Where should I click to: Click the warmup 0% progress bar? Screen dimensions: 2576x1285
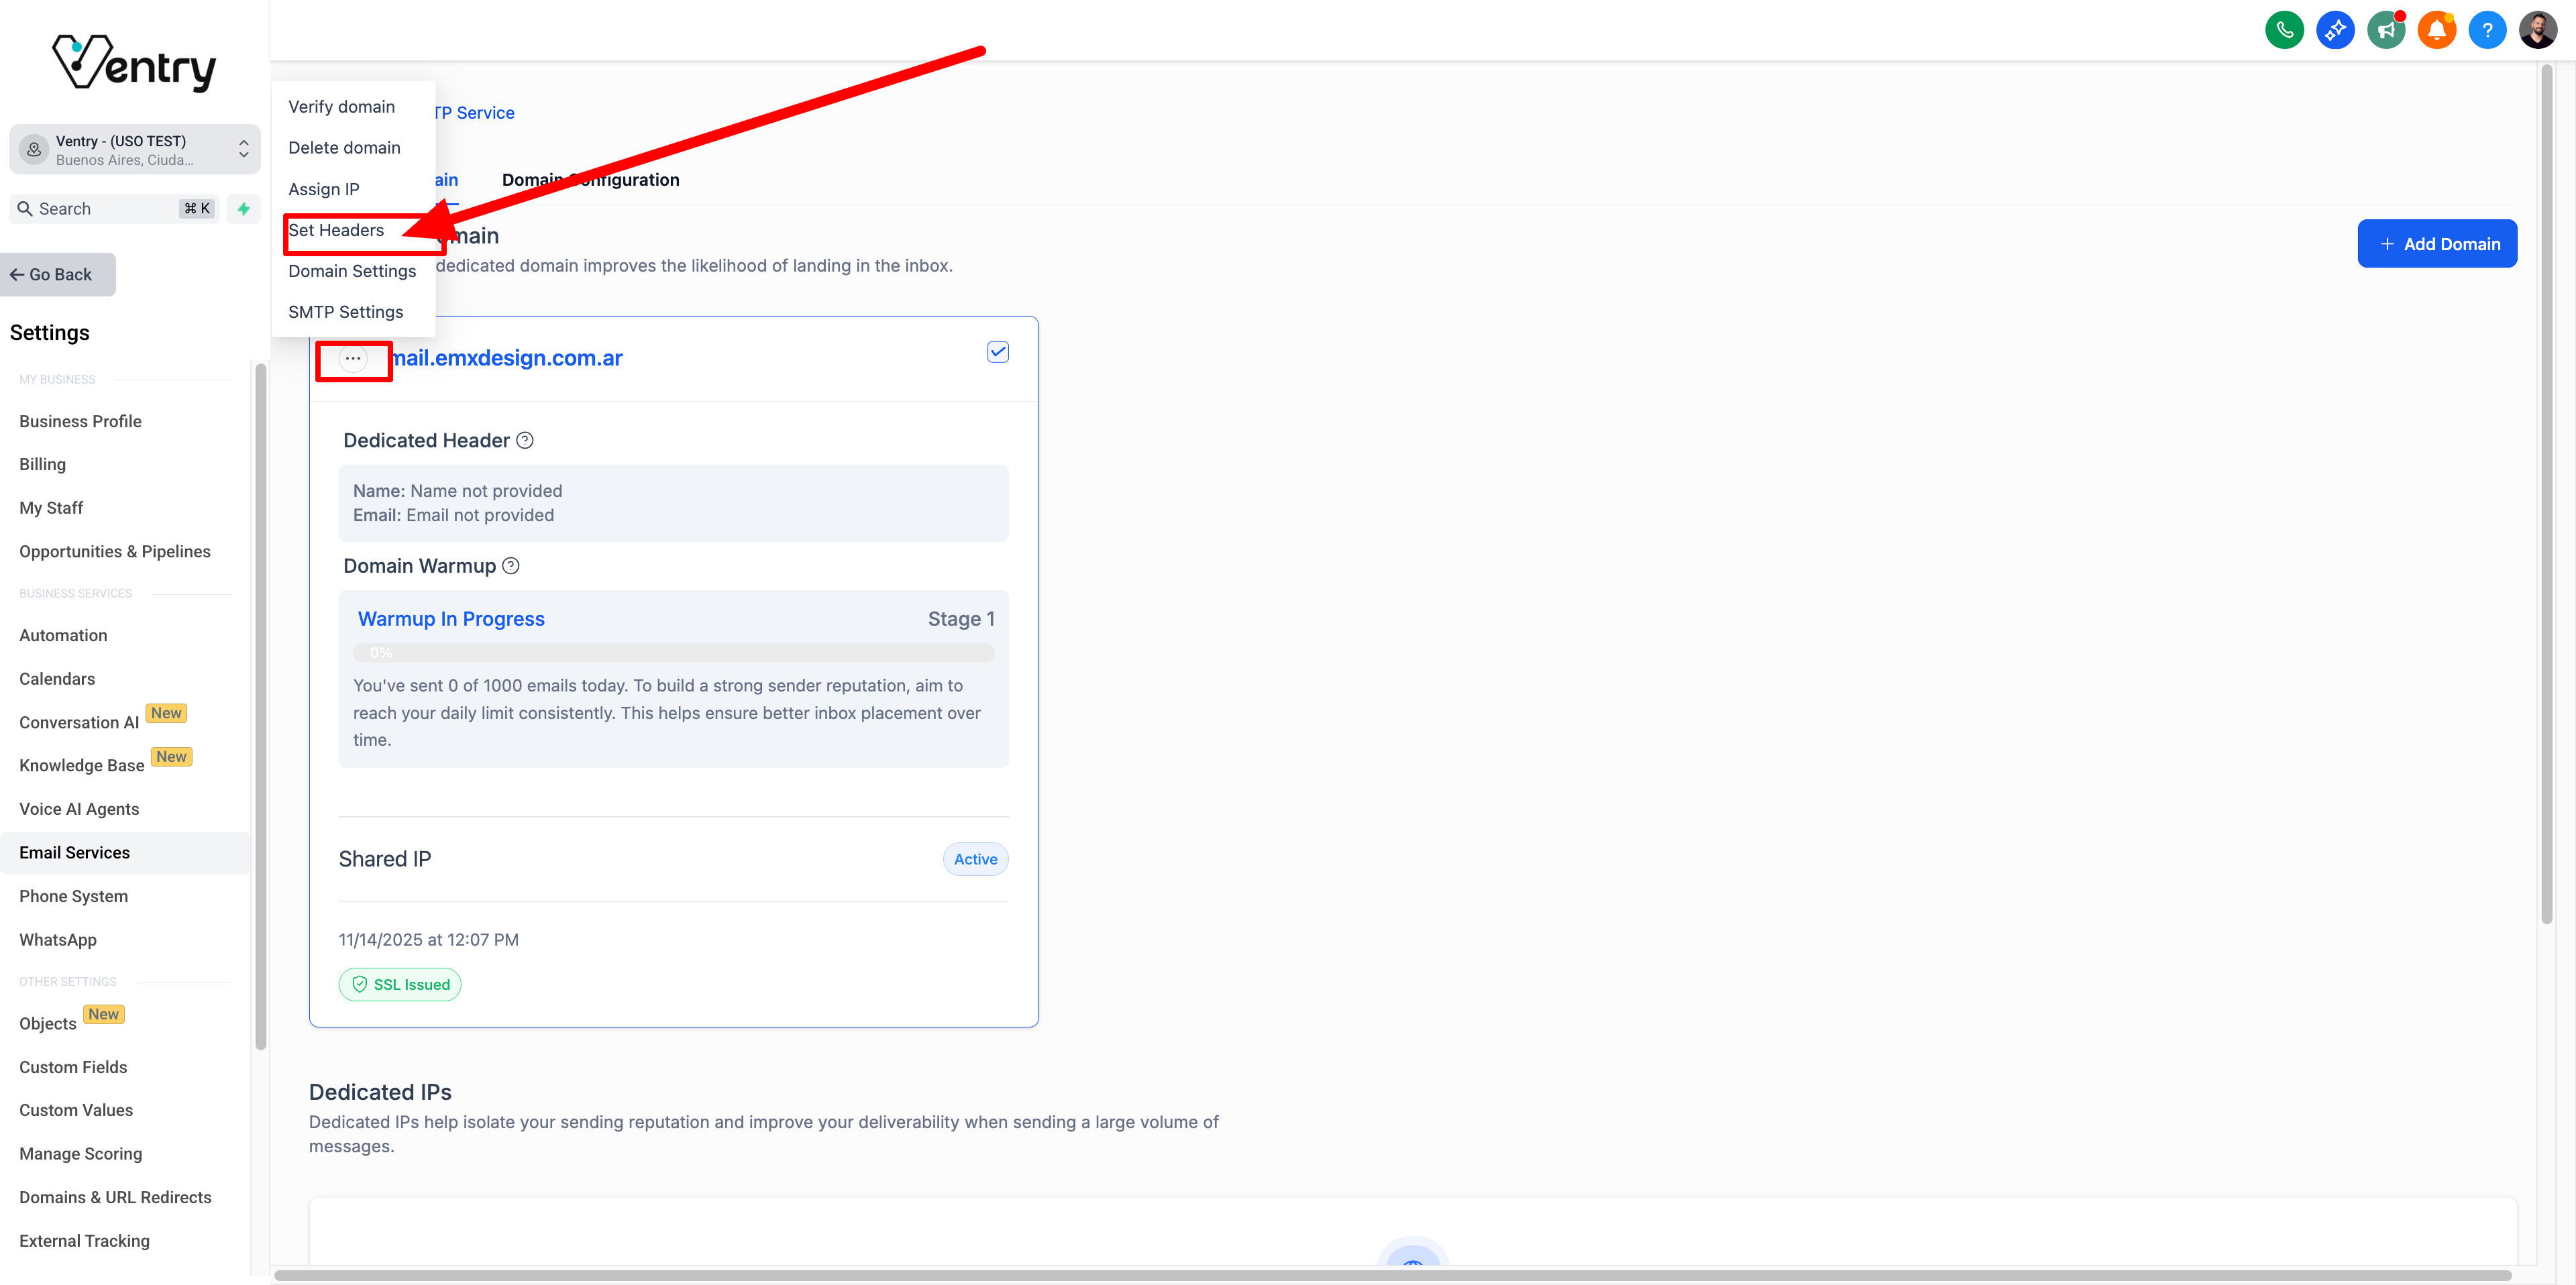673,653
